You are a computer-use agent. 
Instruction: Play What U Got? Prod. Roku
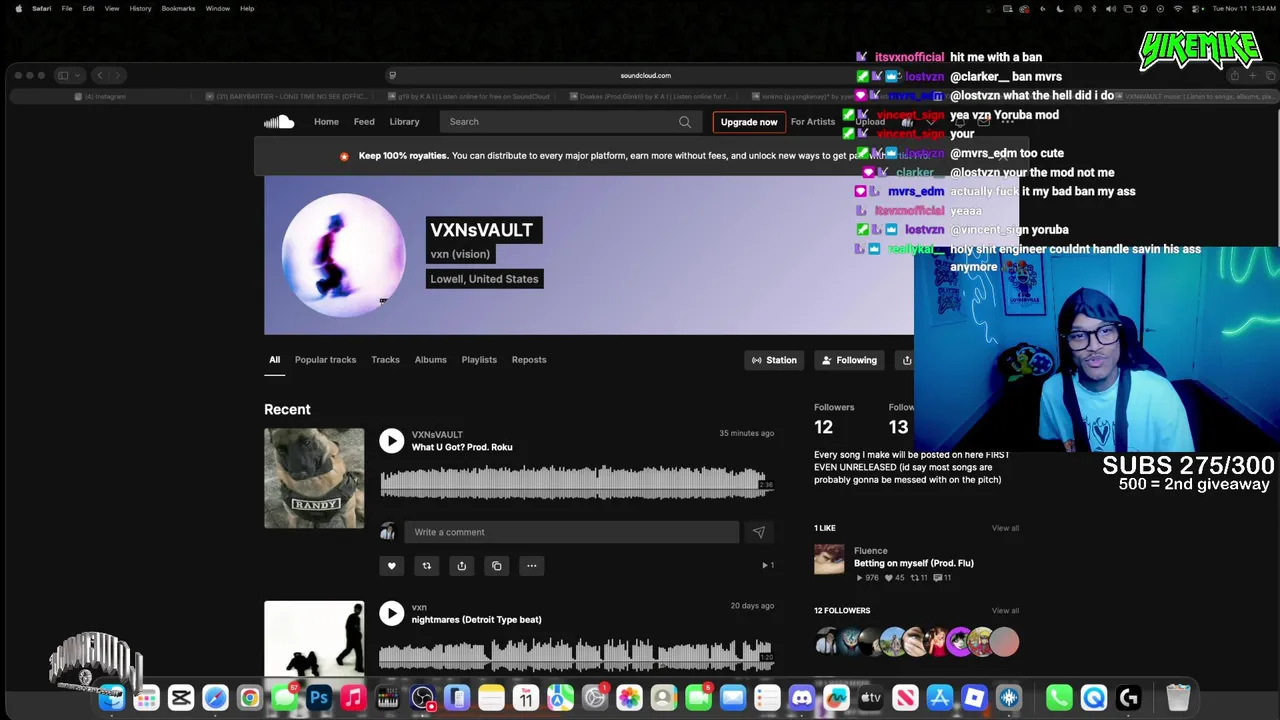(391, 441)
